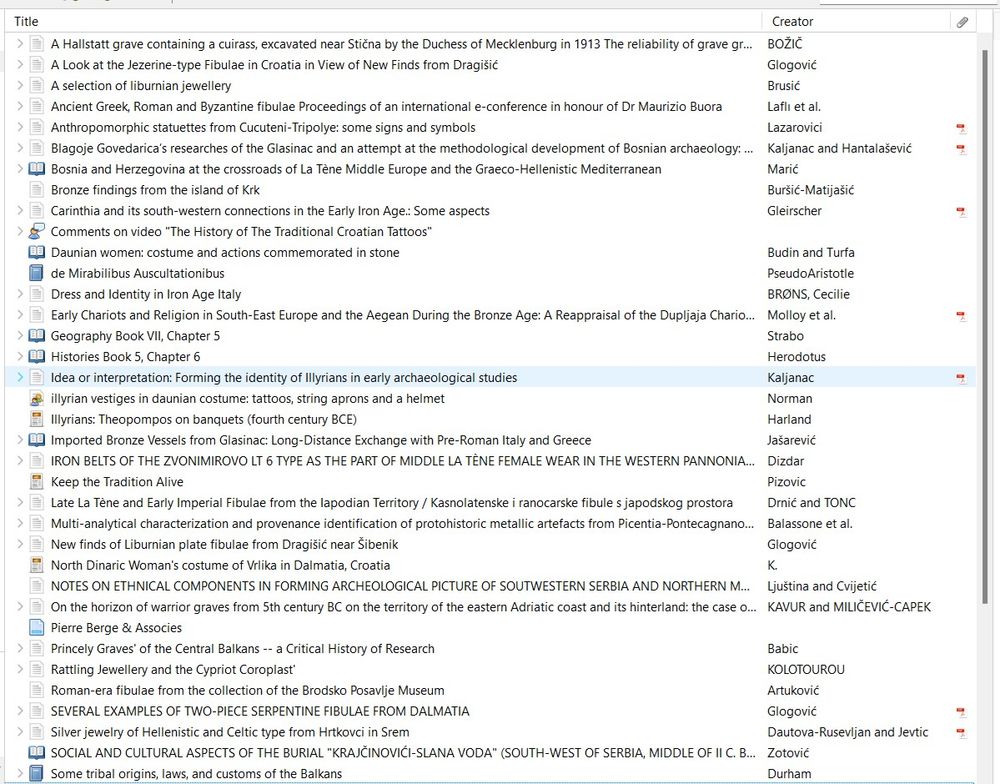Expand 'A Hallstatt grave containing a cuirass' item
The width and height of the screenshot is (1000, 784).
(20, 44)
